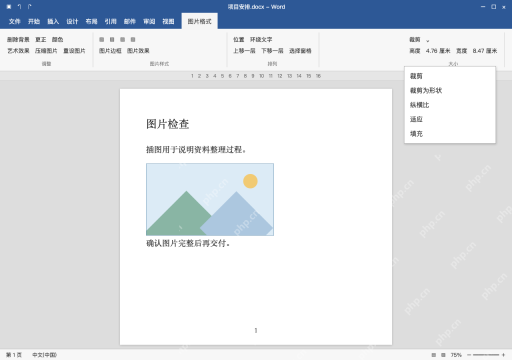Open the 选择窗格 pane
512x360 pixels.
[300, 51]
